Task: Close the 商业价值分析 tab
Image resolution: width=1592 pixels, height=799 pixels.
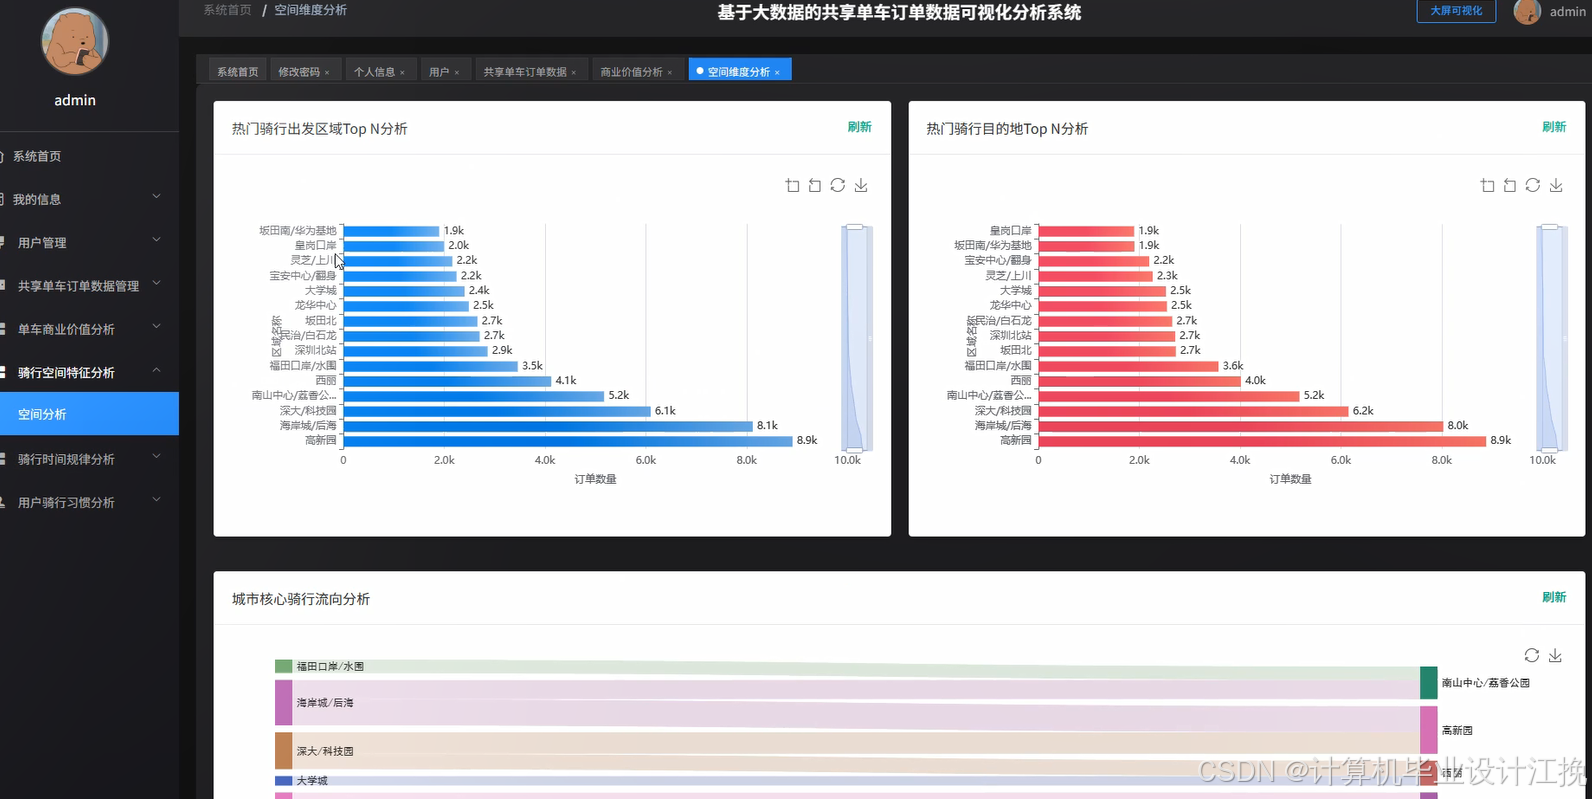Action: point(670,73)
